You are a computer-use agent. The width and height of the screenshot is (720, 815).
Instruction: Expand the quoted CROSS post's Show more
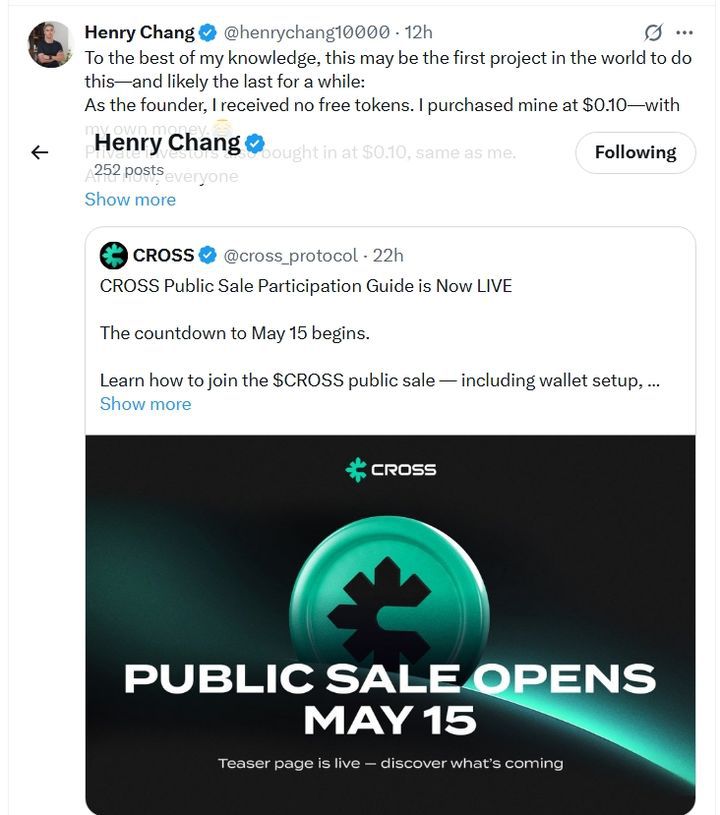point(145,404)
